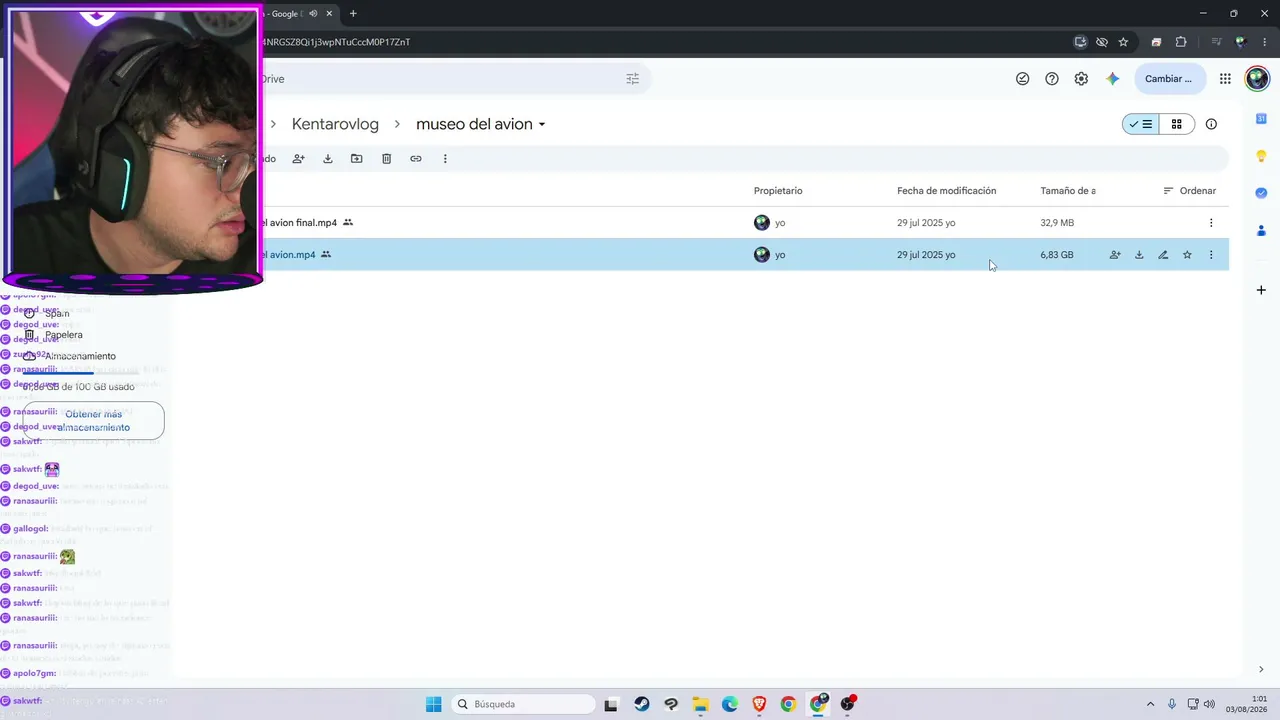The image size is (1280, 720).
Task: Show hidden system tray icons
Action: point(1150,704)
